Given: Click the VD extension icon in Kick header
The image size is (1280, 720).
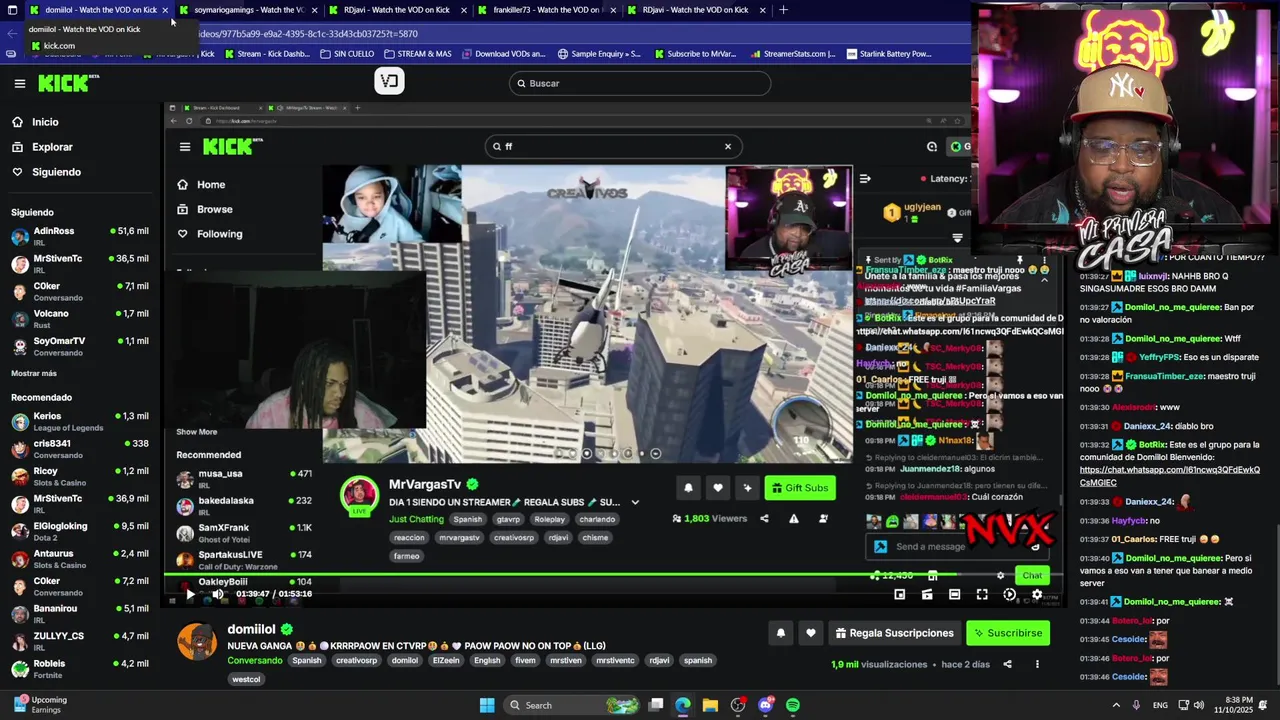Looking at the screenshot, I should point(389,82).
